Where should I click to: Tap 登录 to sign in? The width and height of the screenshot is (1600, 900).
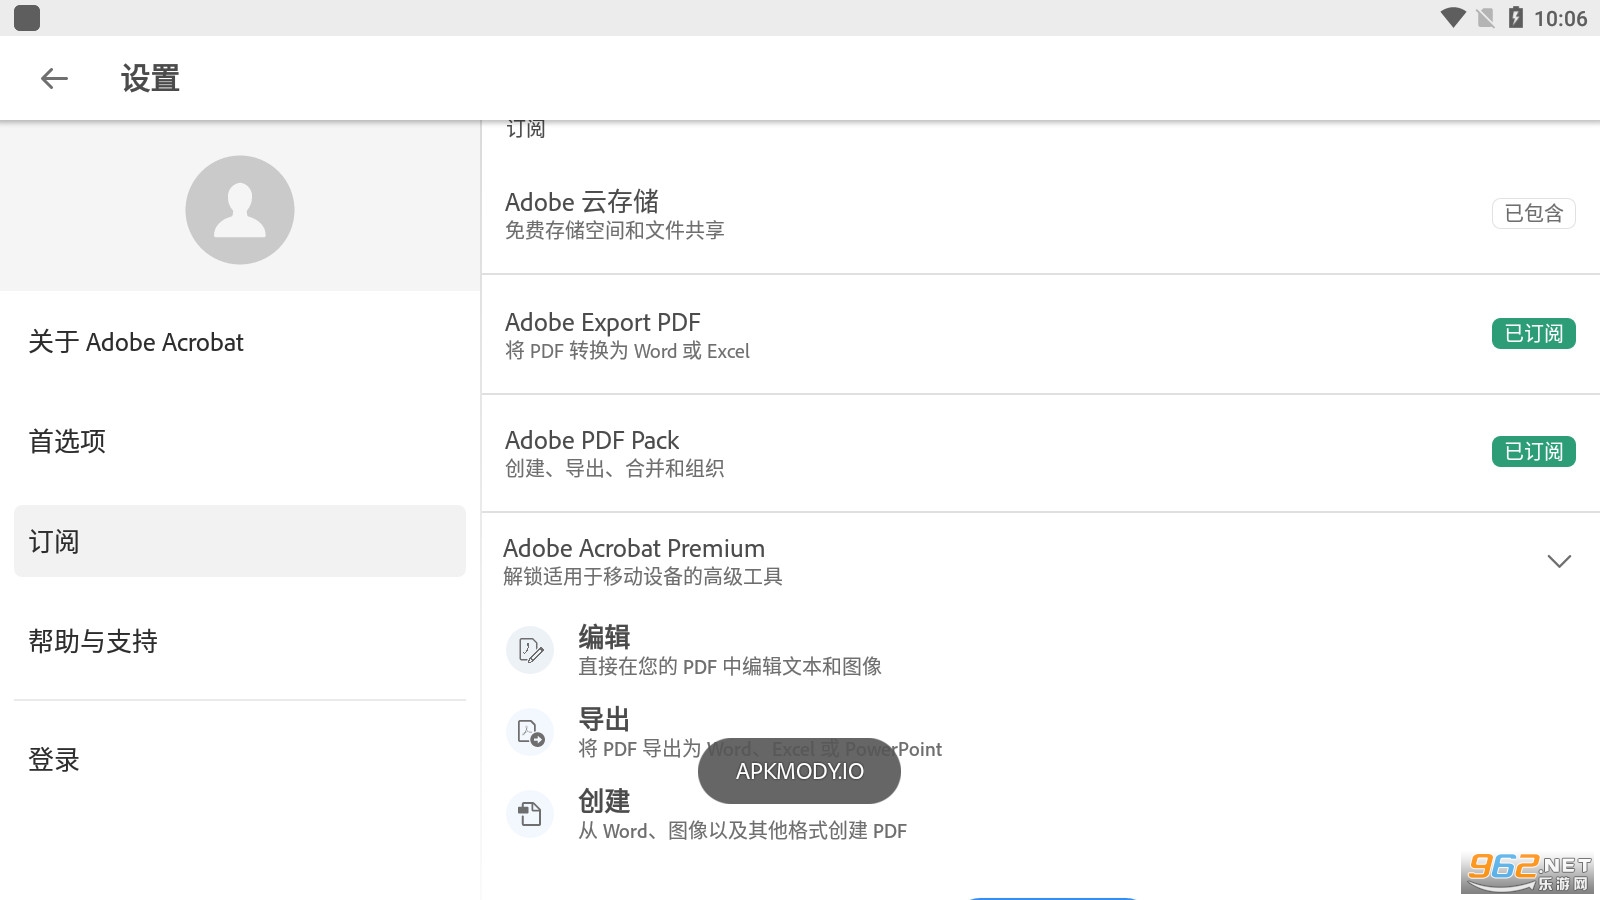pyautogui.click(x=54, y=760)
